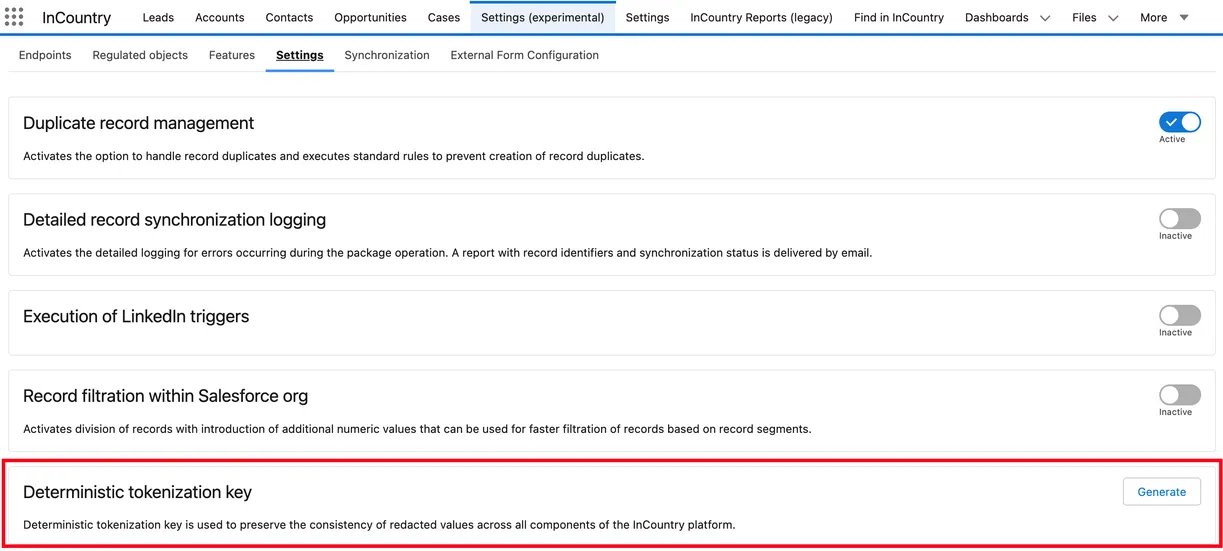Image resolution: width=1223 pixels, height=551 pixels.
Task: Enable Detailed record synchronization logging toggle
Action: coord(1179,219)
